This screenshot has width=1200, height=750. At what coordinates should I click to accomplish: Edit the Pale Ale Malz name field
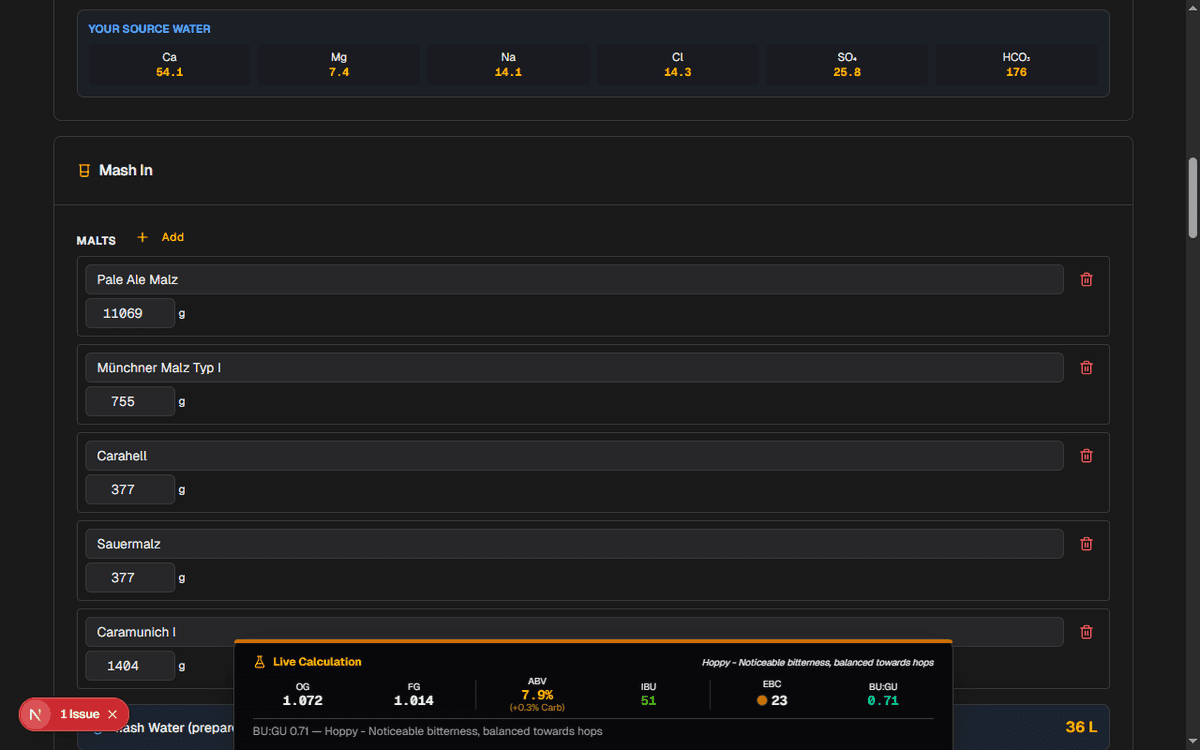573,280
